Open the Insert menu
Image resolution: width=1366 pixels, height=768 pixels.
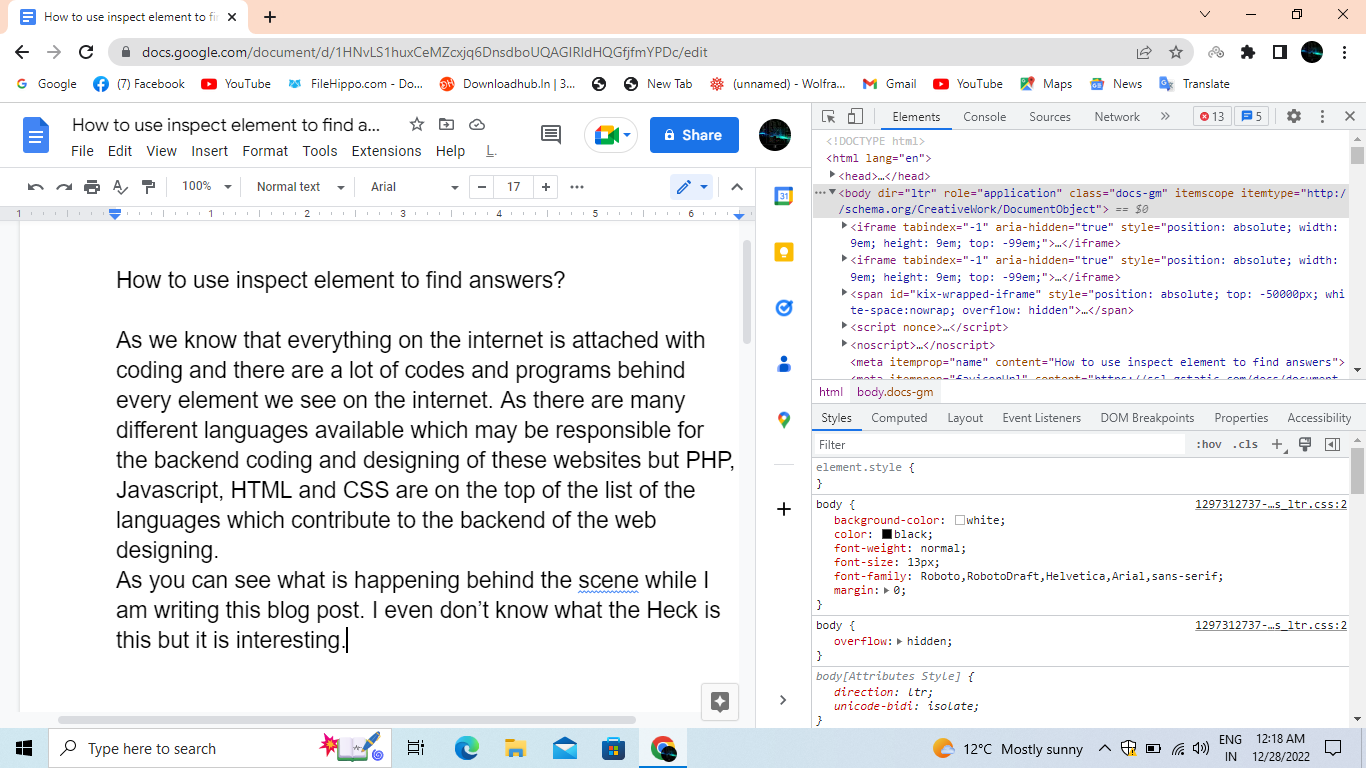[210, 151]
